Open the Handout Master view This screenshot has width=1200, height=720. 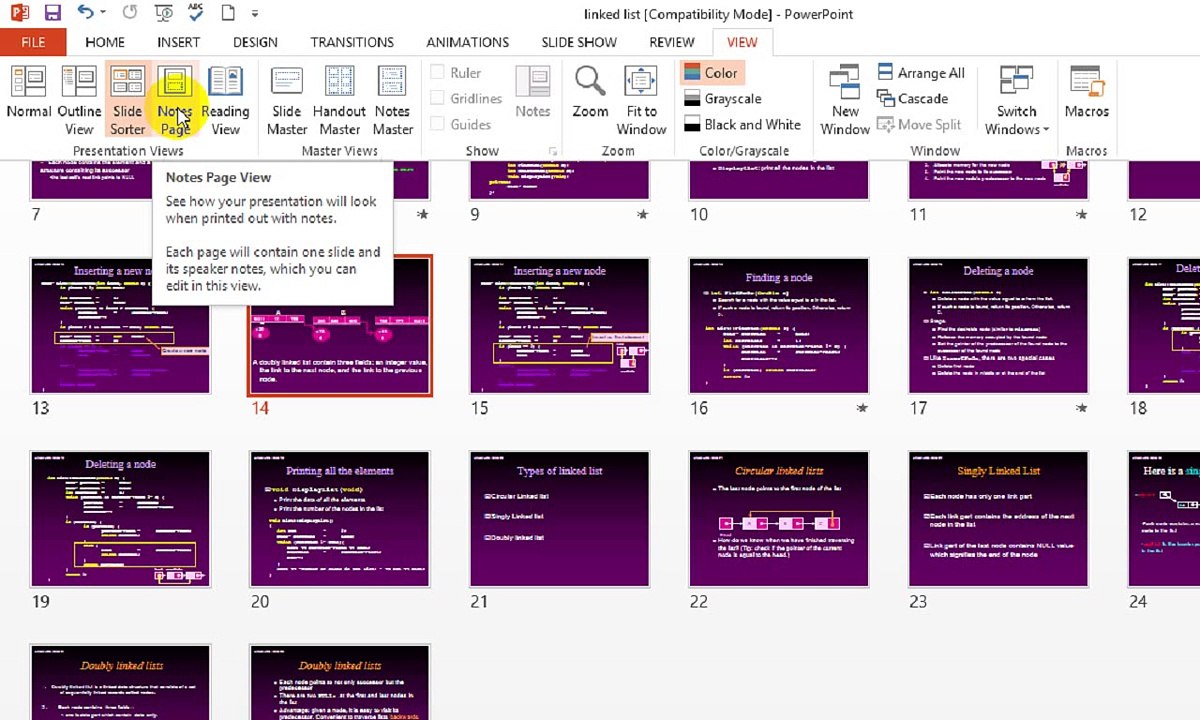(x=339, y=100)
